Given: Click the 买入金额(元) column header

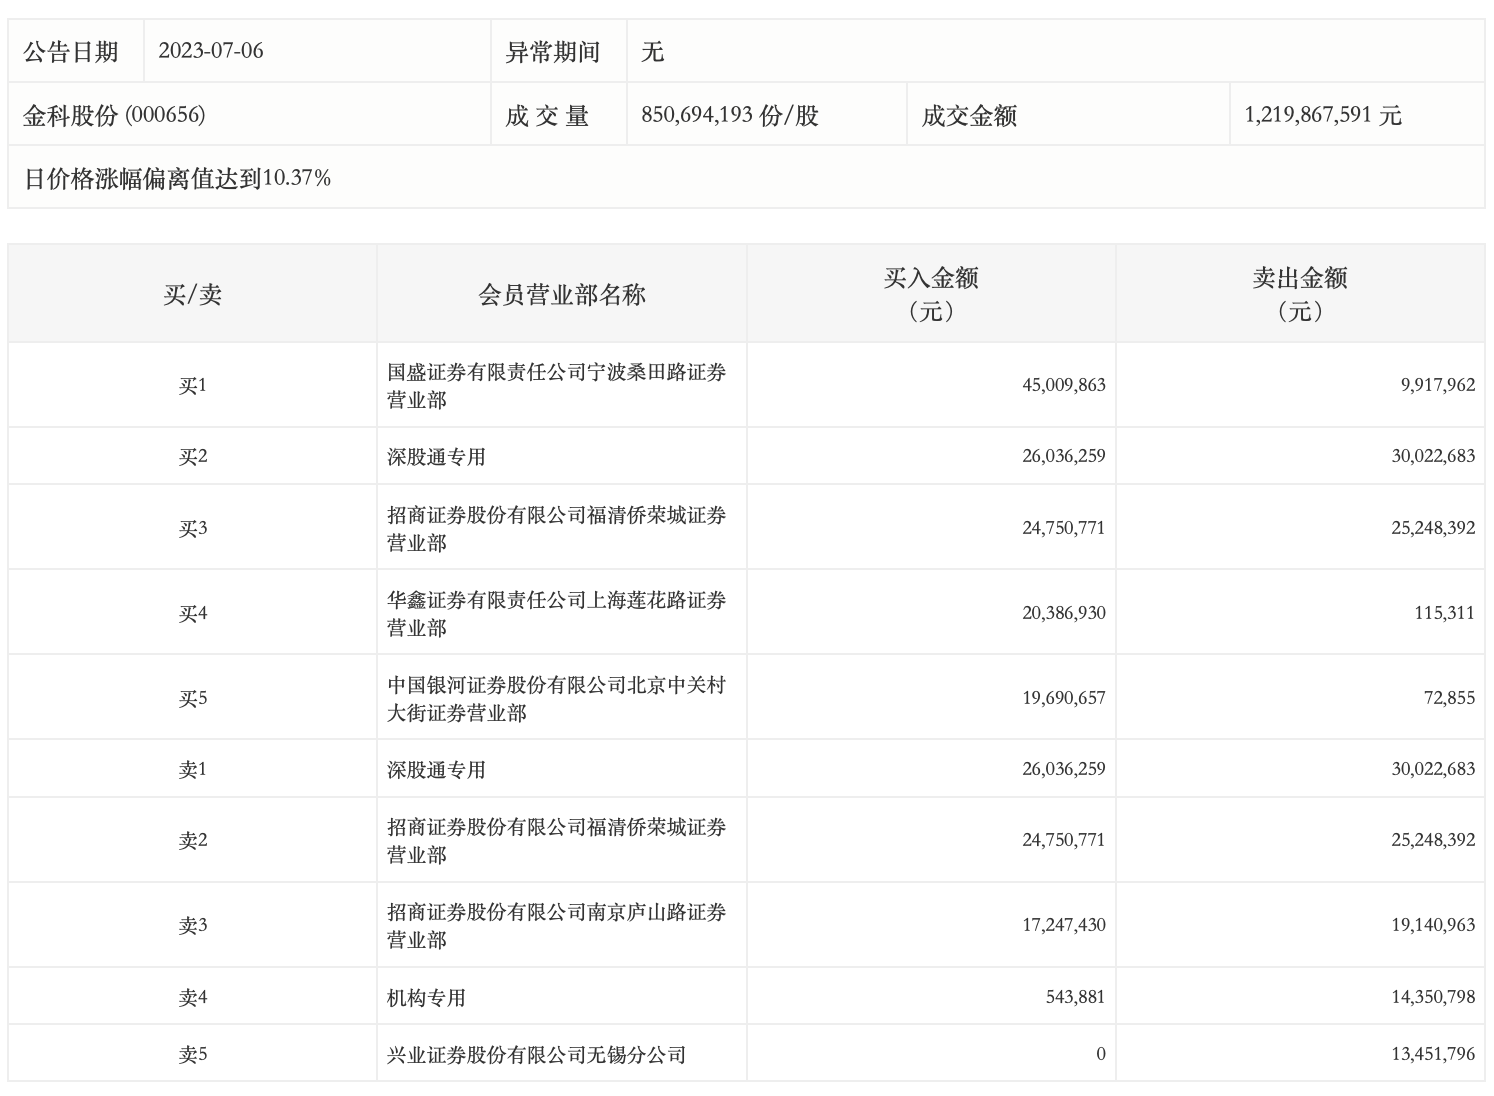Looking at the screenshot, I should point(930,294).
